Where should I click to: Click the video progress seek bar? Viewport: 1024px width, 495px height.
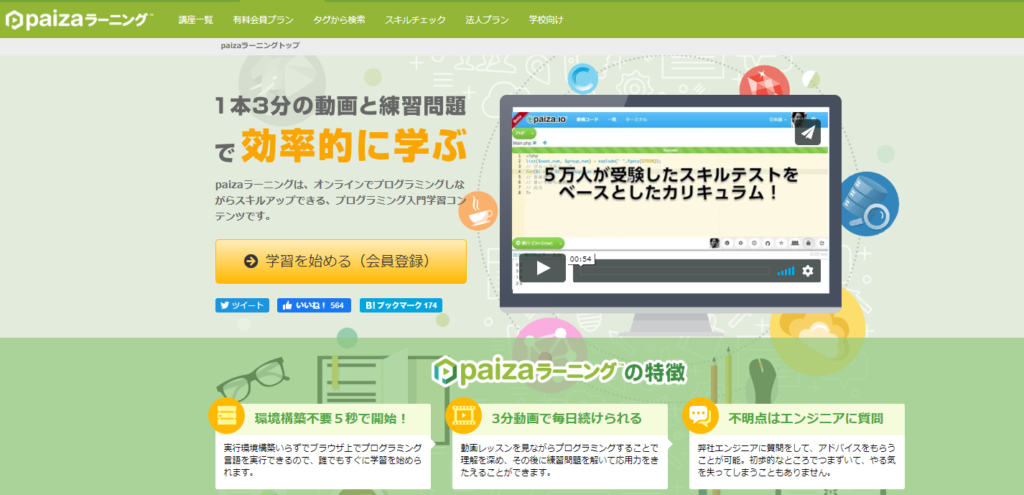point(675,271)
